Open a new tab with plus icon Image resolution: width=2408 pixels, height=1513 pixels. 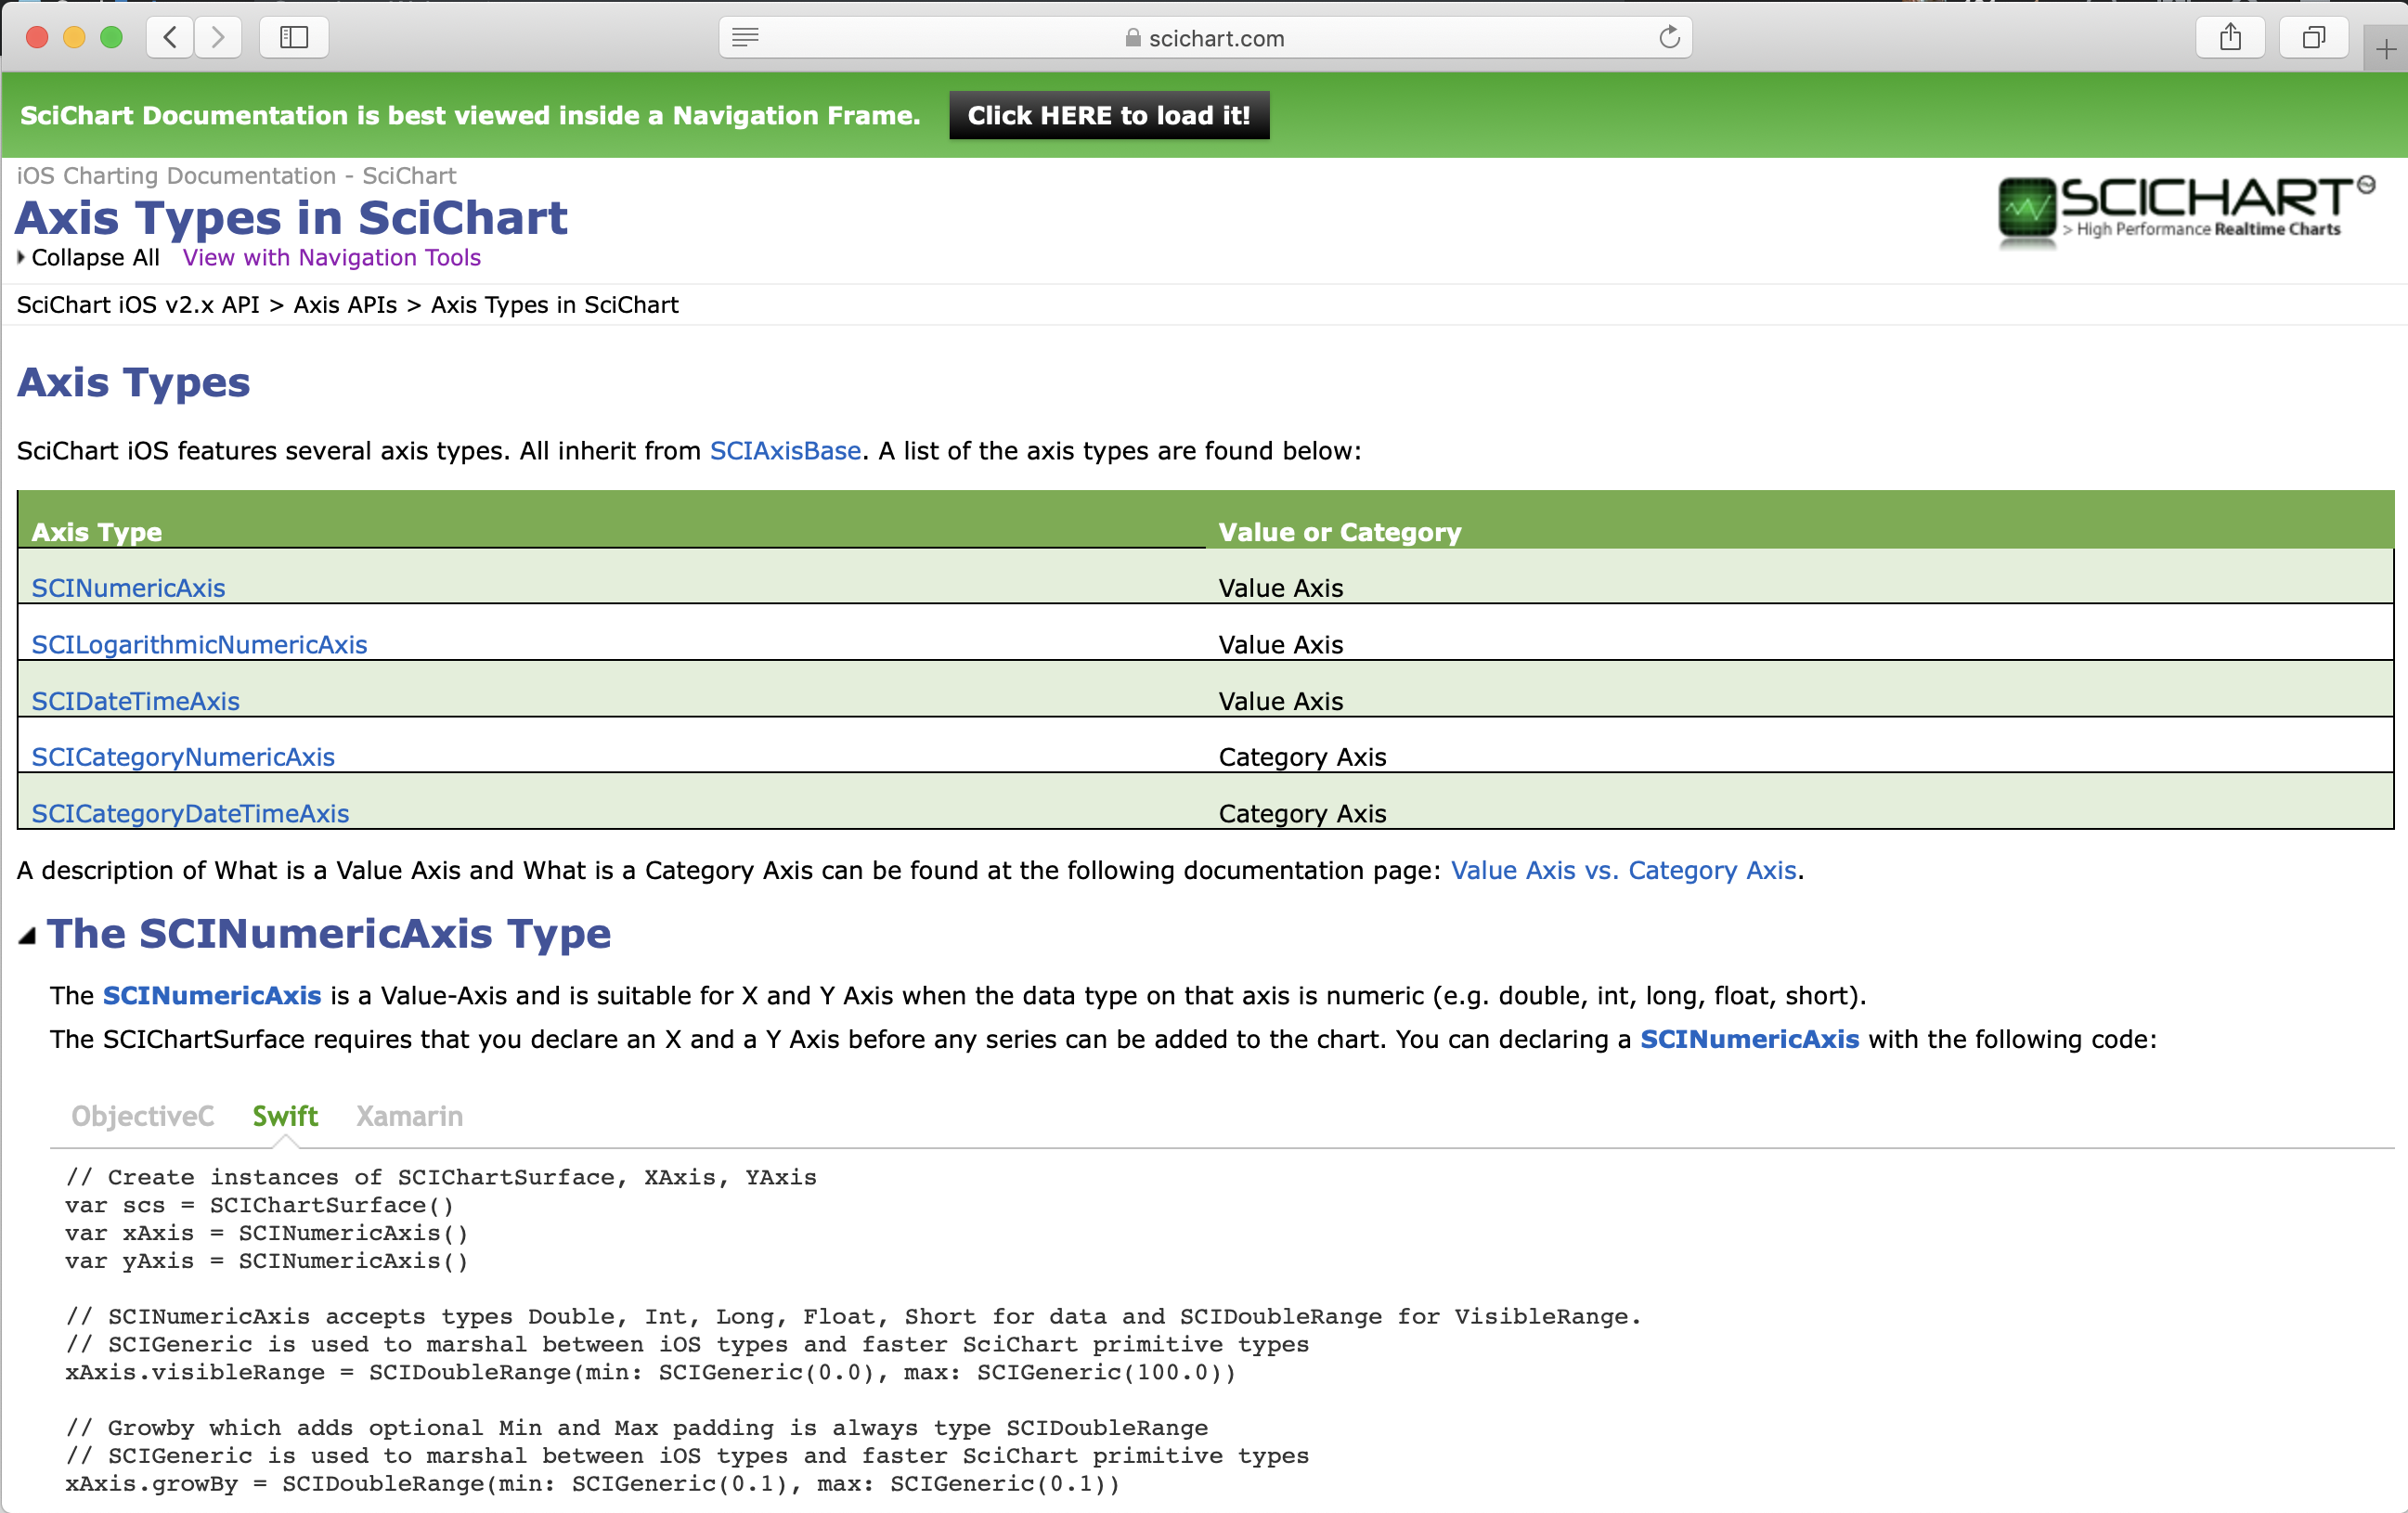tap(2386, 49)
